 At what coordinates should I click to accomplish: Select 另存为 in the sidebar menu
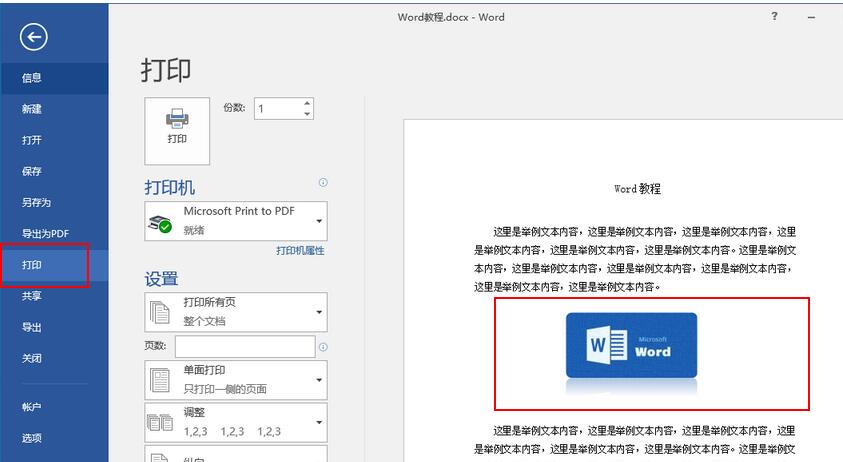[x=36, y=202]
